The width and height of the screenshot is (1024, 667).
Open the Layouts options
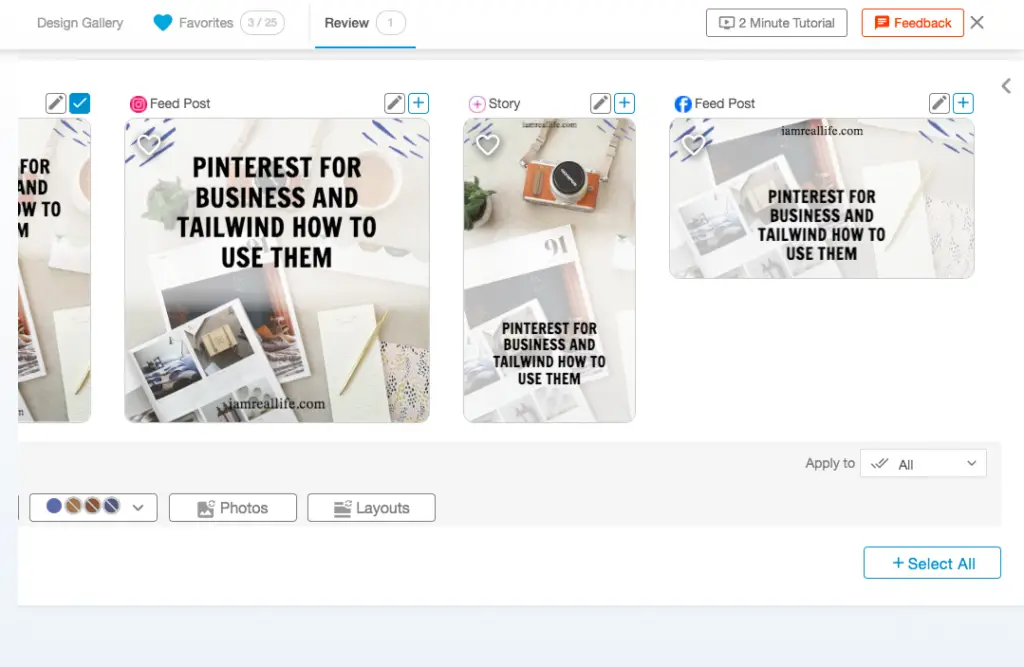coord(371,508)
